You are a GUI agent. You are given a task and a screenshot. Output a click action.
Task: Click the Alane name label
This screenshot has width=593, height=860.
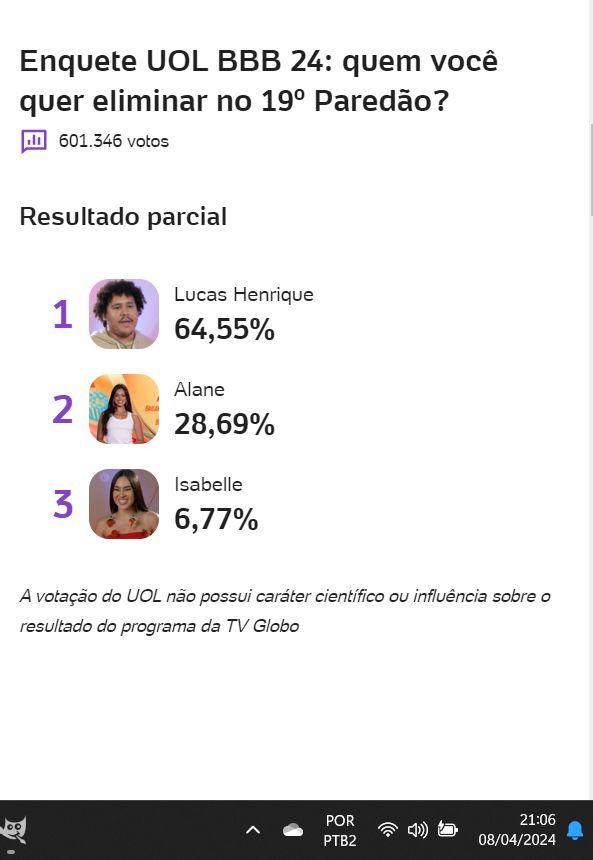pos(199,389)
